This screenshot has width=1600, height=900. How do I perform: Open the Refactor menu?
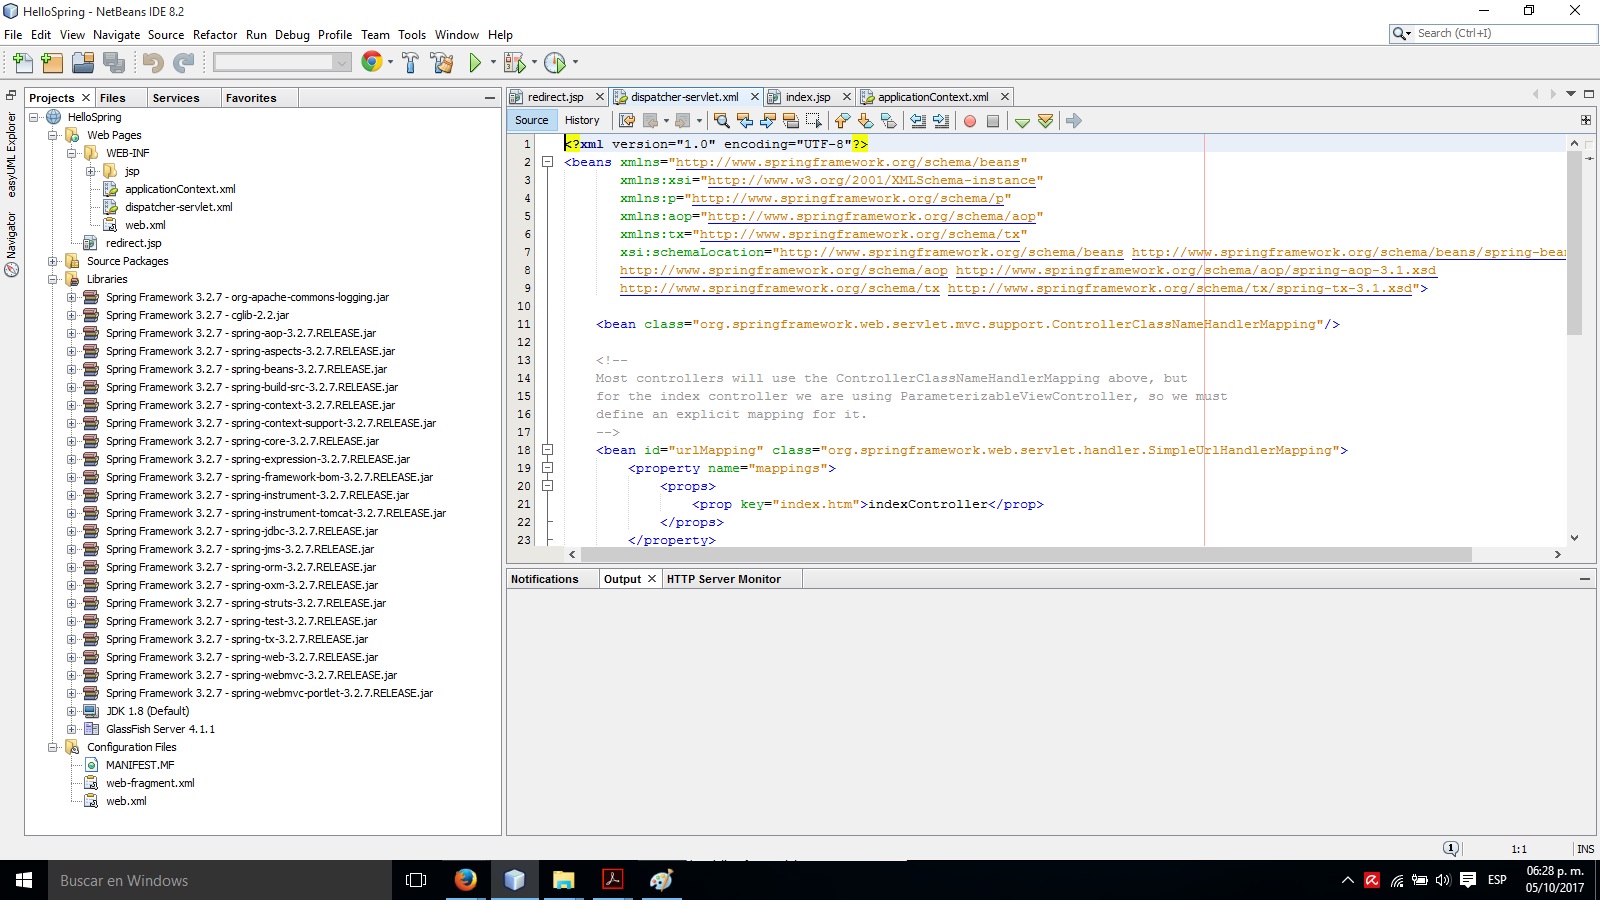click(215, 34)
